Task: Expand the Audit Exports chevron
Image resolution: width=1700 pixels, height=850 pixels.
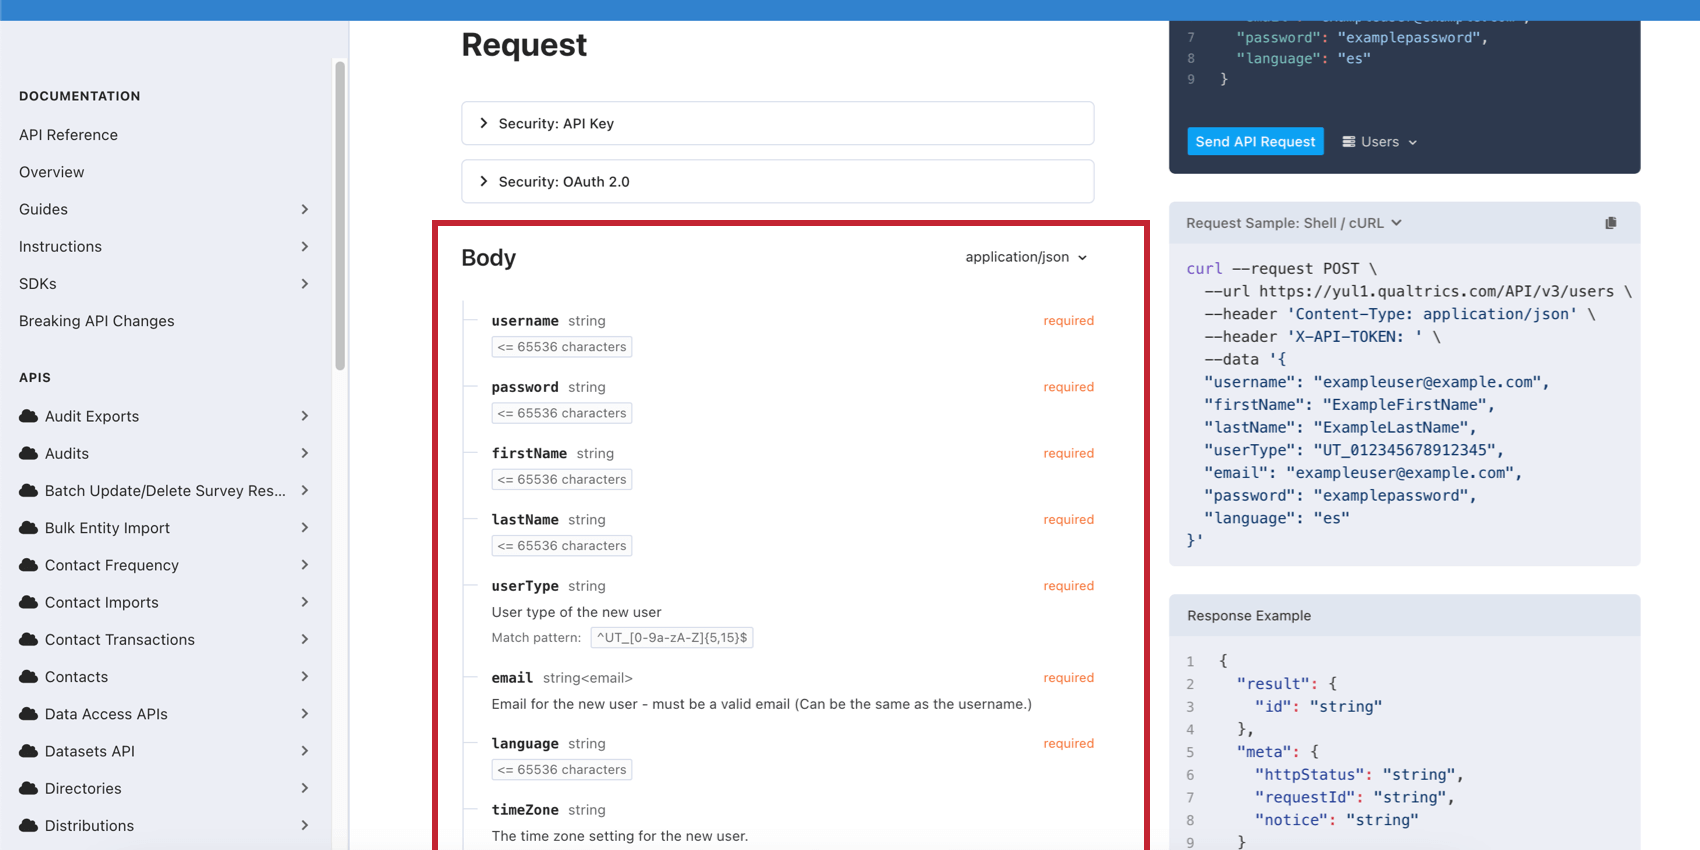Action: (x=305, y=416)
